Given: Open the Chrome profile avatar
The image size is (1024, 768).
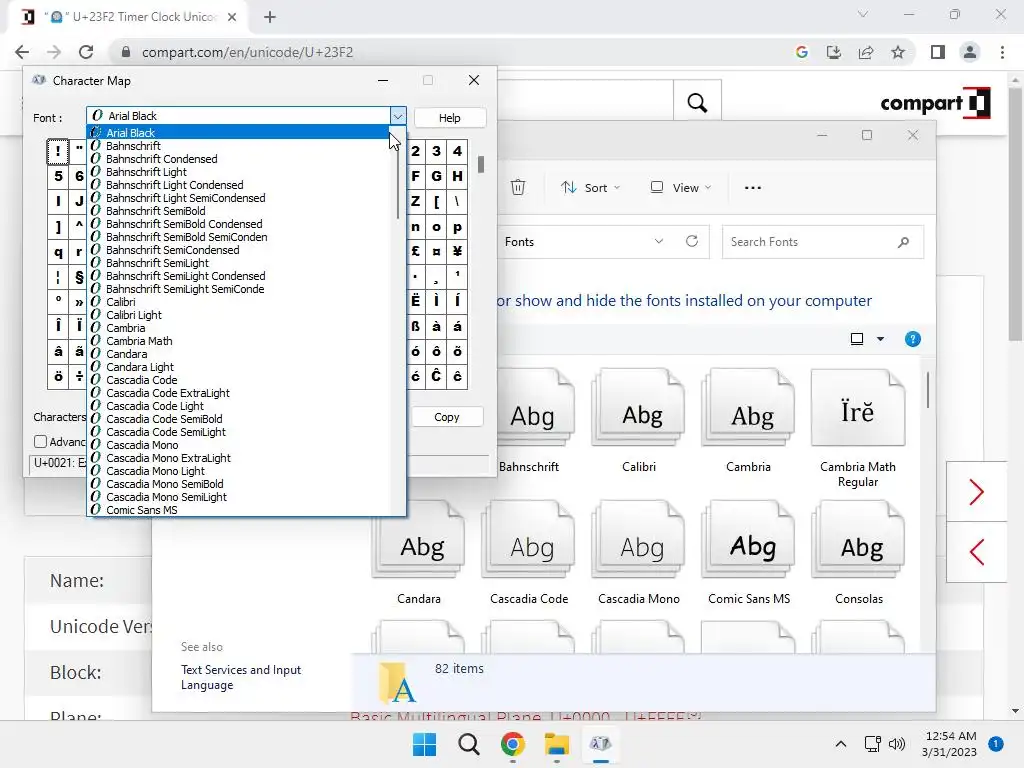Looking at the screenshot, I should click(x=970, y=52).
